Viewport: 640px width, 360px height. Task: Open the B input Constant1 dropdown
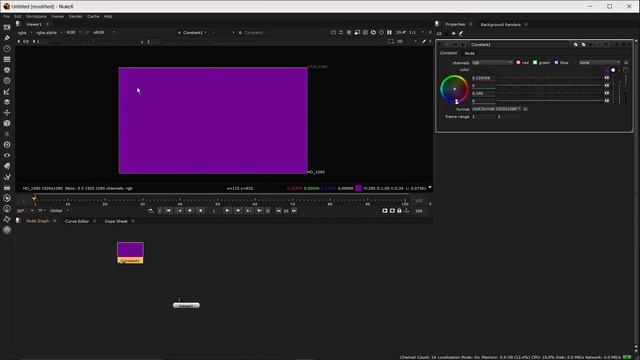click(253, 33)
